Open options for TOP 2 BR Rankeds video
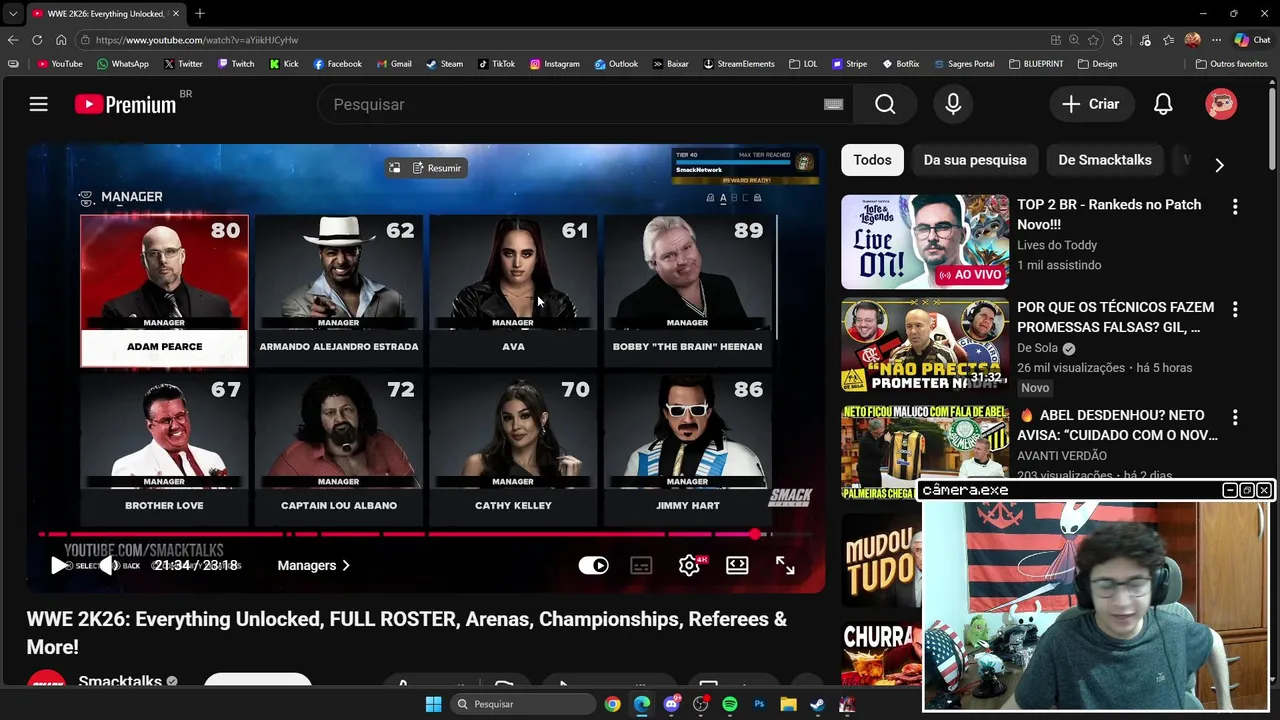Screen dimensions: 1280x720 1235,206
